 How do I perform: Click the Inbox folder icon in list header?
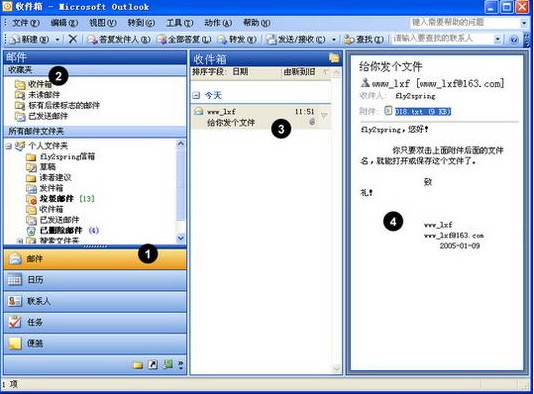click(x=334, y=58)
